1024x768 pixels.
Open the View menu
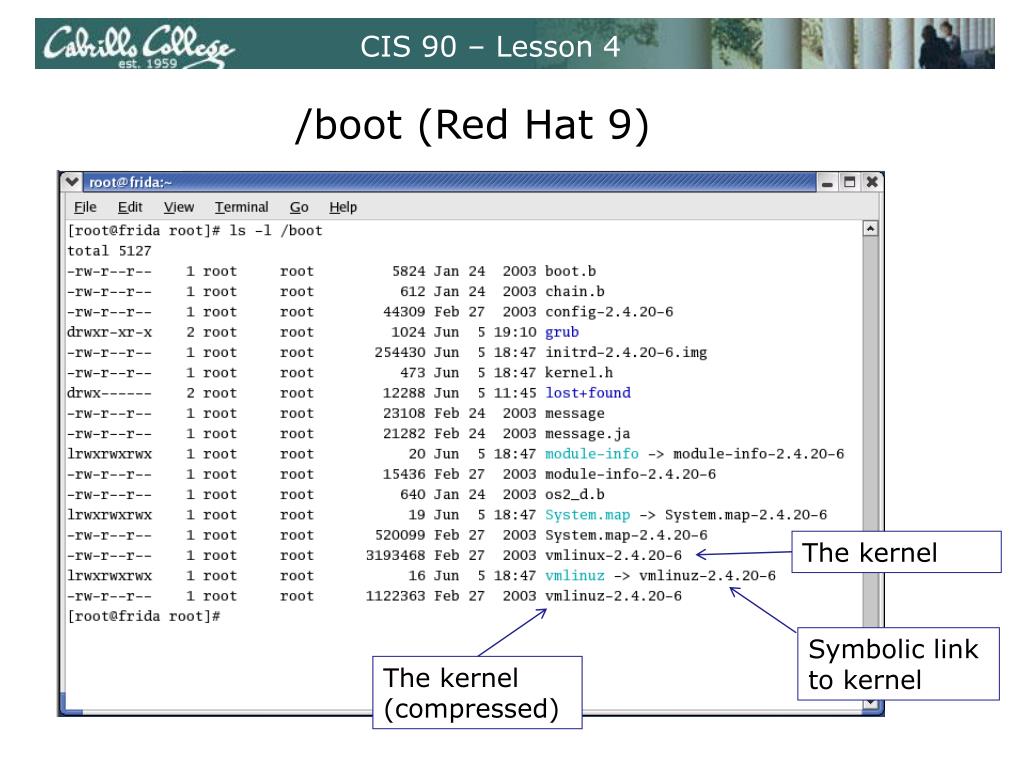pos(179,207)
